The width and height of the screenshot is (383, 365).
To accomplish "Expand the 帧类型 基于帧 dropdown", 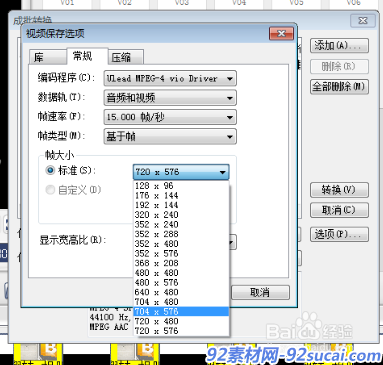I will [170, 137].
